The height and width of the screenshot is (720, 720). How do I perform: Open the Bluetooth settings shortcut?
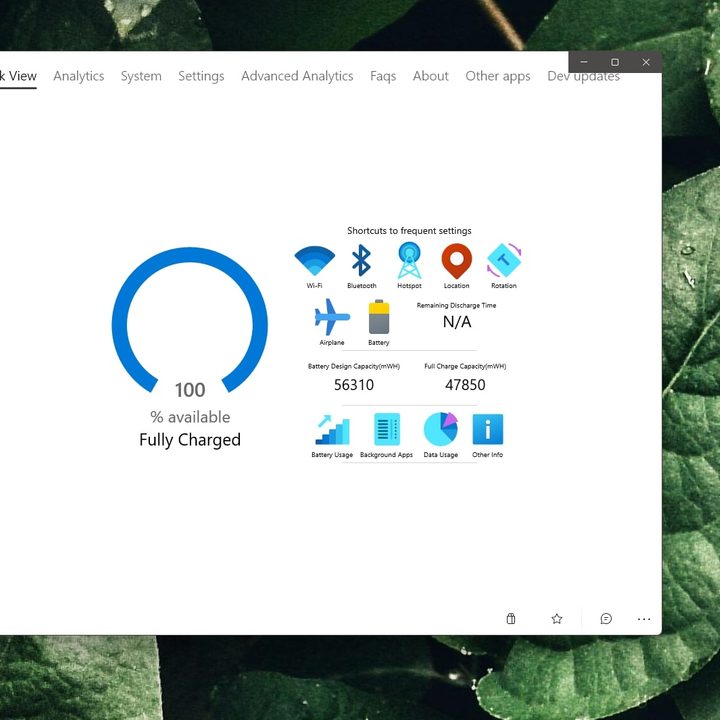click(x=361, y=266)
